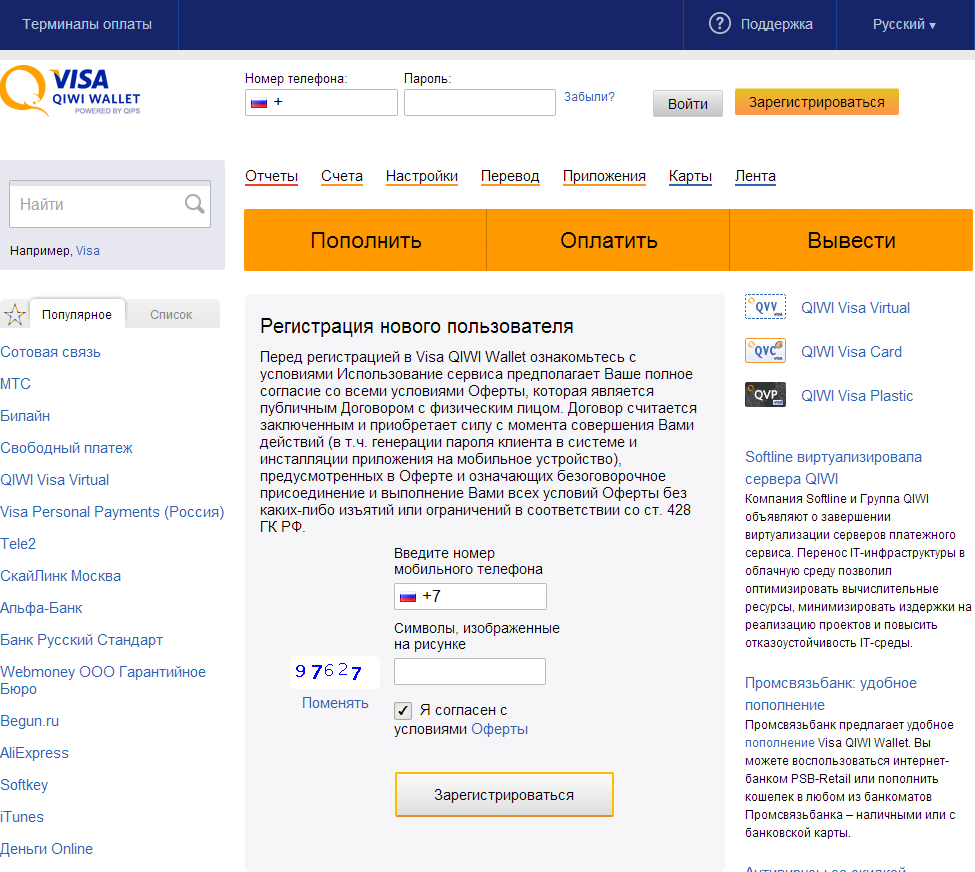Open the Отчеты menu item
The width and height of the screenshot is (975, 872).
click(x=271, y=176)
